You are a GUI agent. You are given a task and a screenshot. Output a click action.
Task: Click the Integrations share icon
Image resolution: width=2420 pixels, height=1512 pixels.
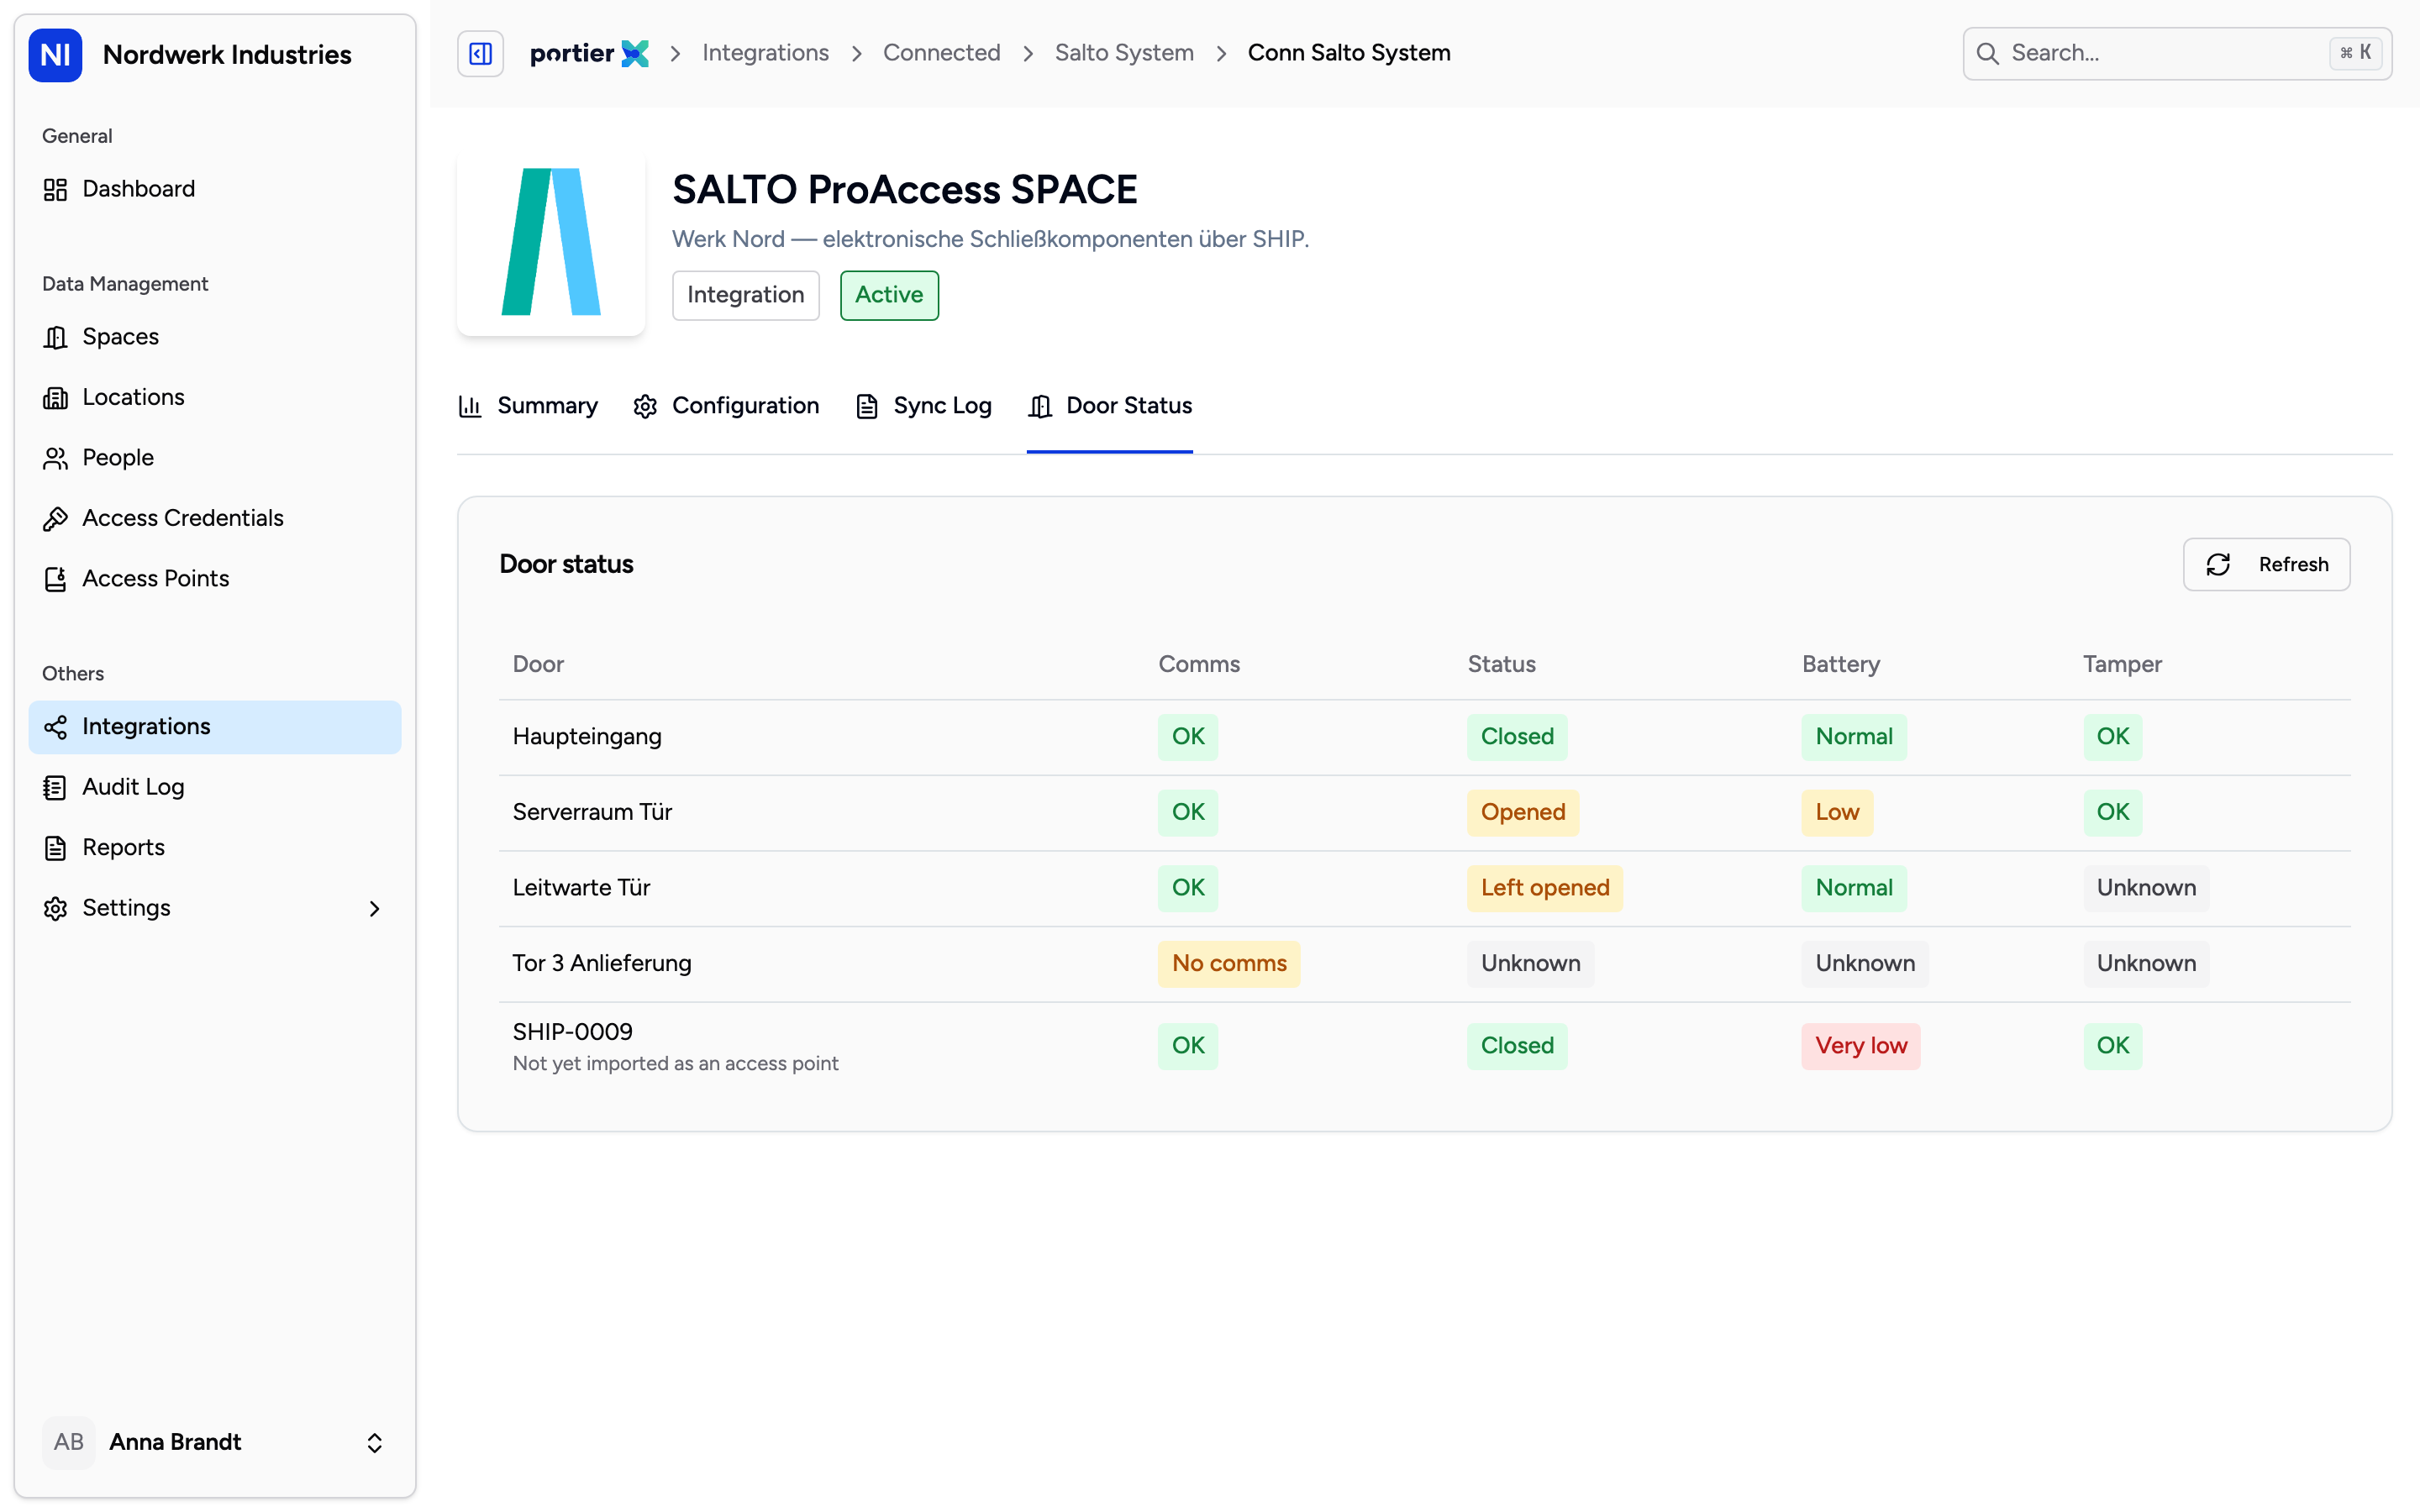[x=55, y=727]
